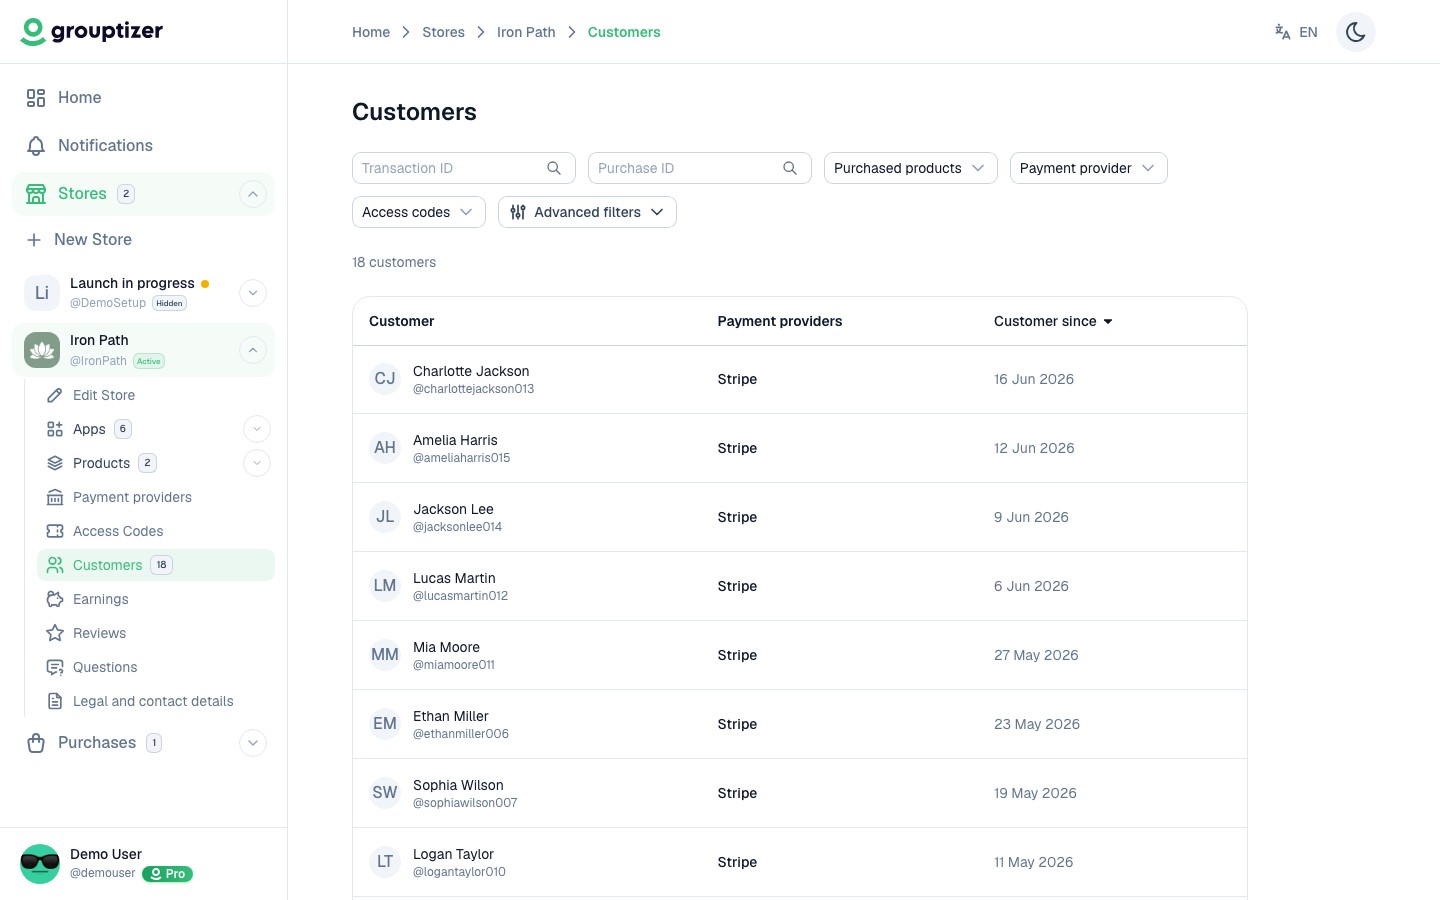
Task: Click the Questions chat icon
Action: [55, 667]
